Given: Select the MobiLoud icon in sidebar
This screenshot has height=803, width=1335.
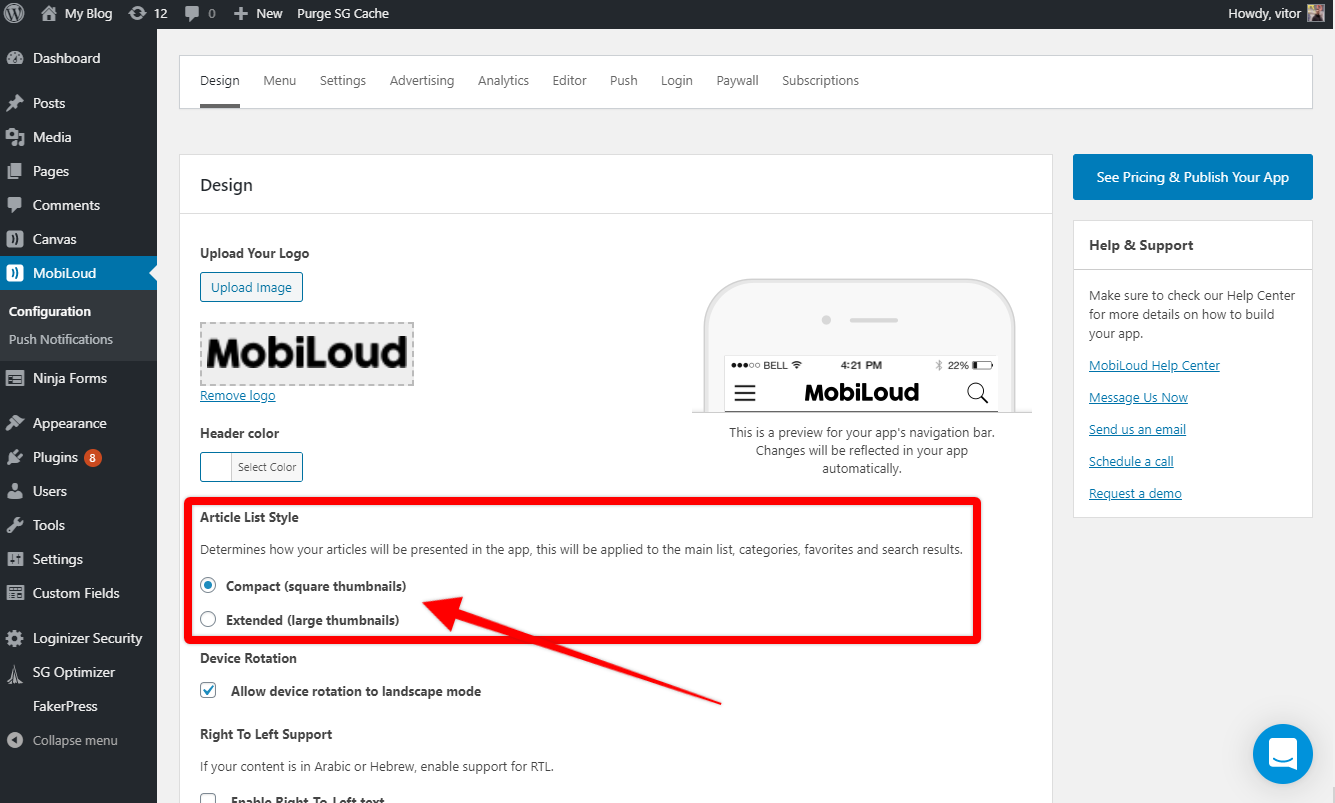Looking at the screenshot, I should 15,273.
